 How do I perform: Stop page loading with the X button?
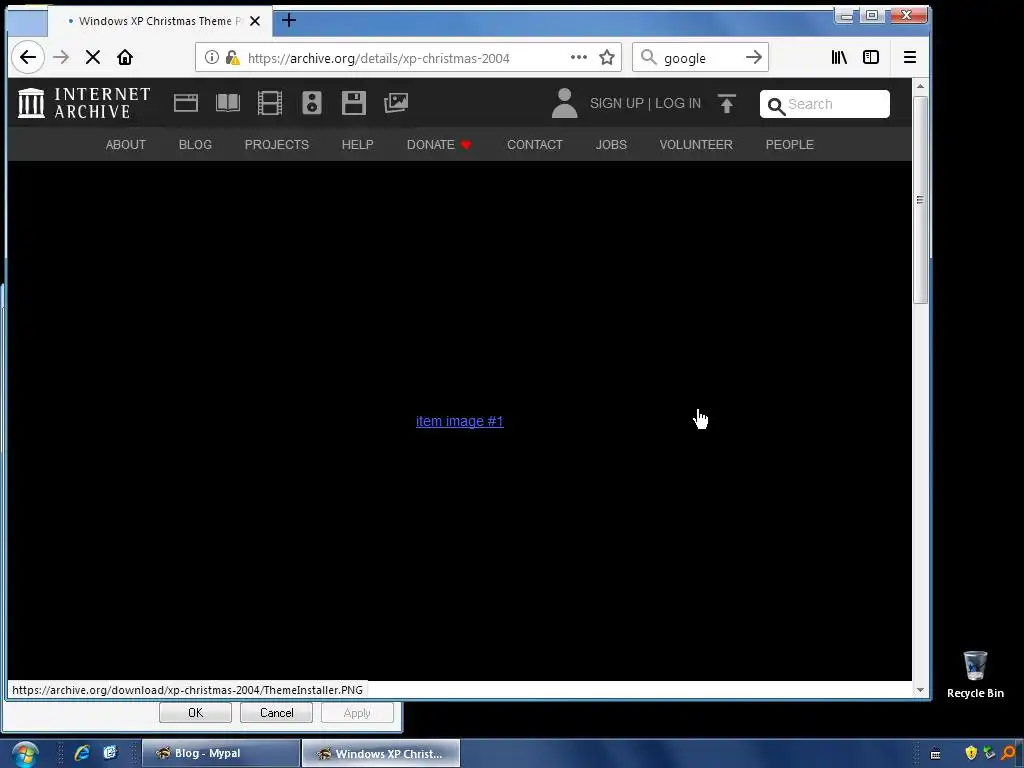(93, 57)
